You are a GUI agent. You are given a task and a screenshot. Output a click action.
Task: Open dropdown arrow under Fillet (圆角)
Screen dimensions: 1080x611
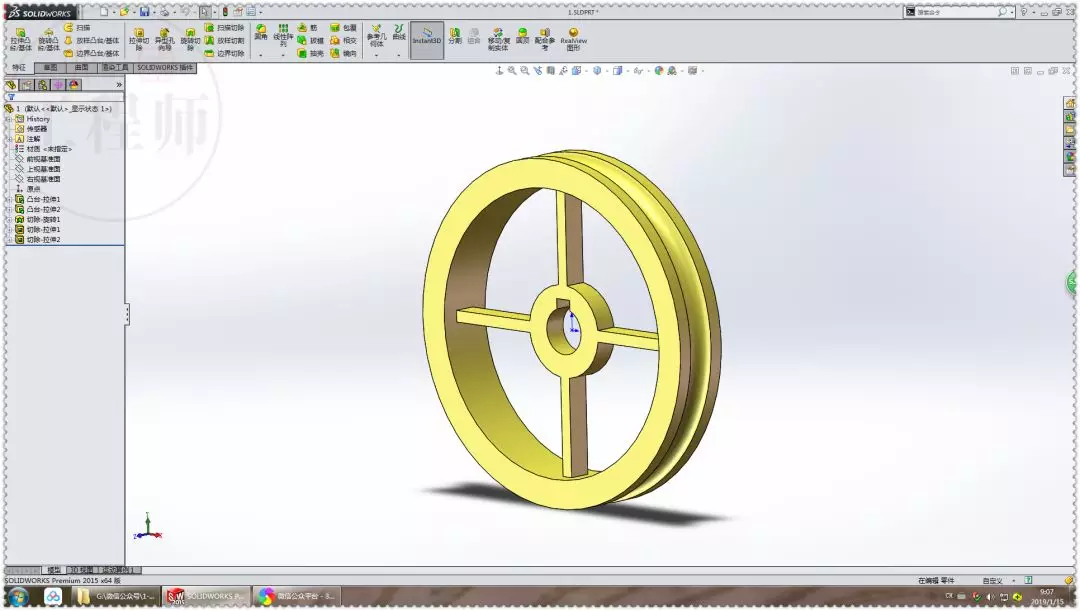(260, 55)
